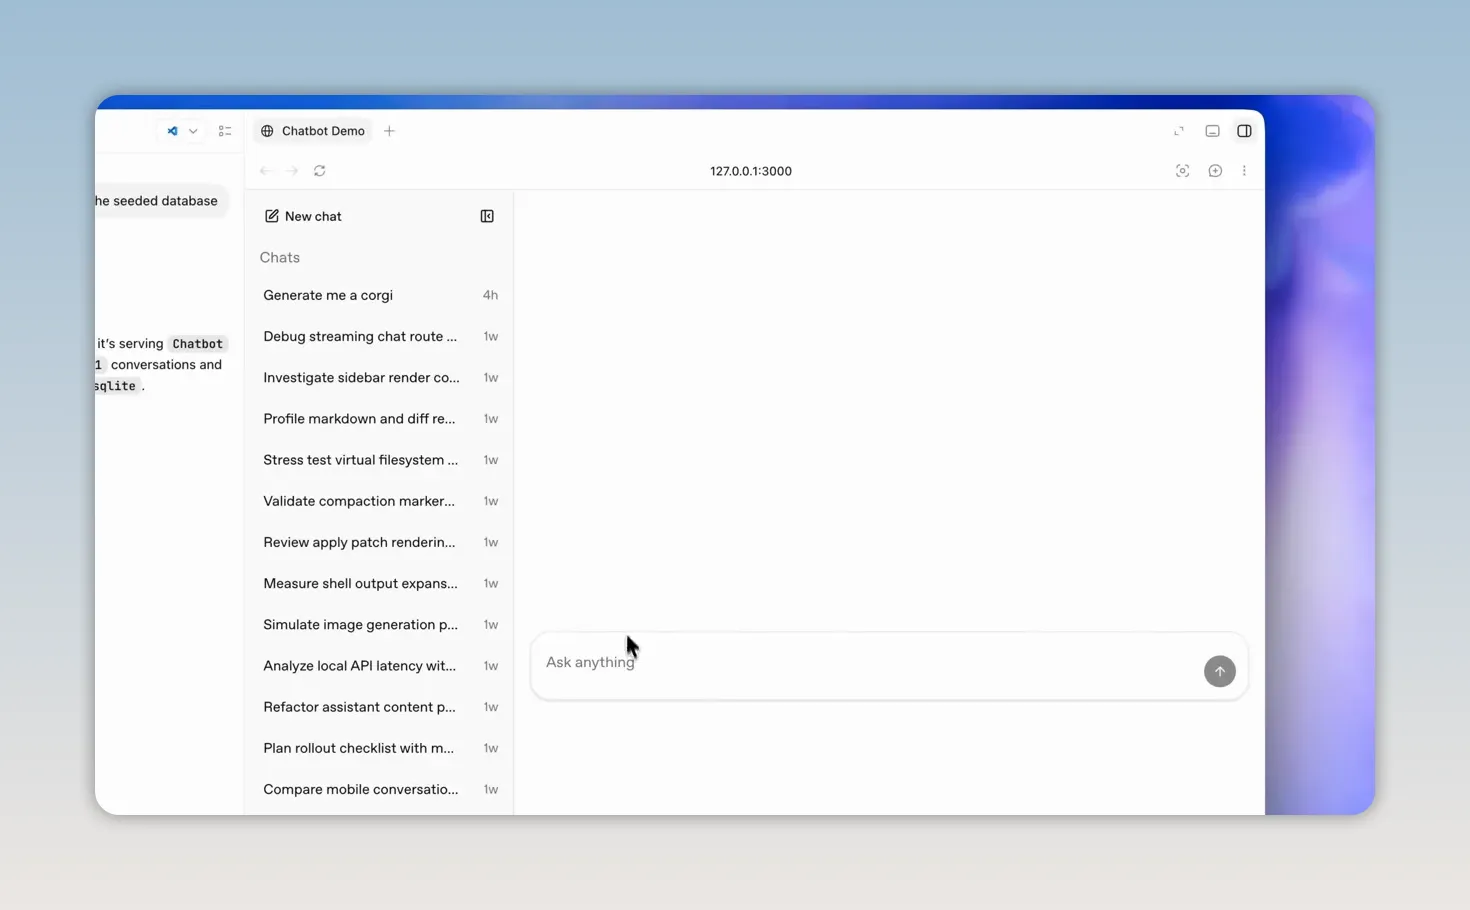Click the browser back arrow
The width and height of the screenshot is (1470, 910).
265,171
